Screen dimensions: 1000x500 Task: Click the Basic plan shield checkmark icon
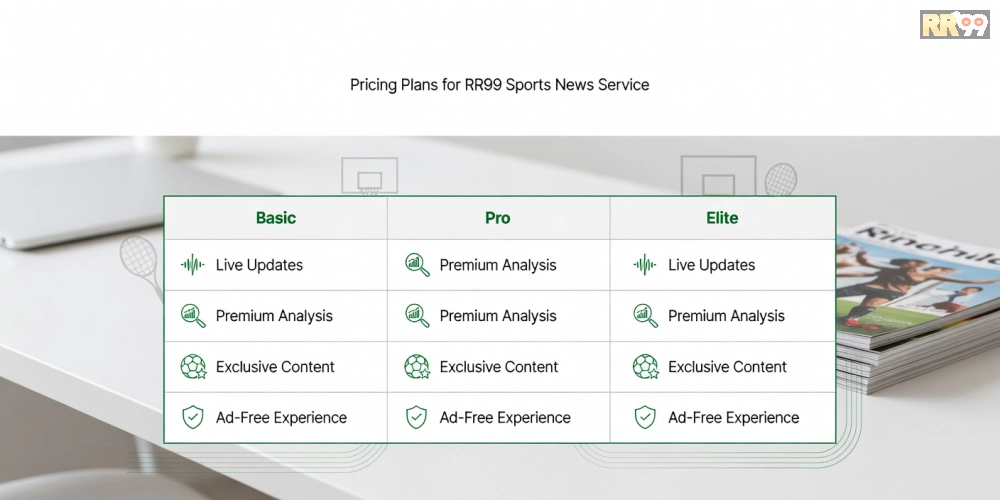pos(193,418)
